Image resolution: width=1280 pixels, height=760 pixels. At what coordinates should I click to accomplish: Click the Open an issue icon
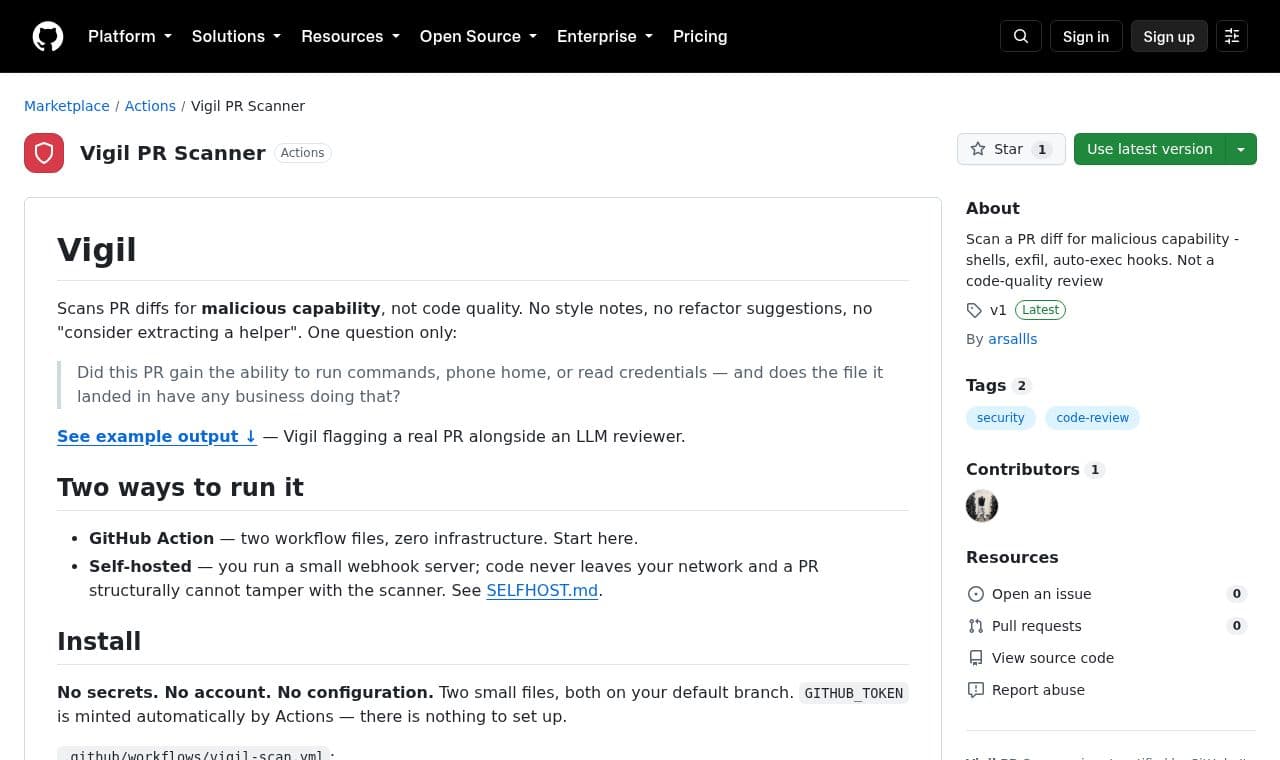(x=976, y=594)
